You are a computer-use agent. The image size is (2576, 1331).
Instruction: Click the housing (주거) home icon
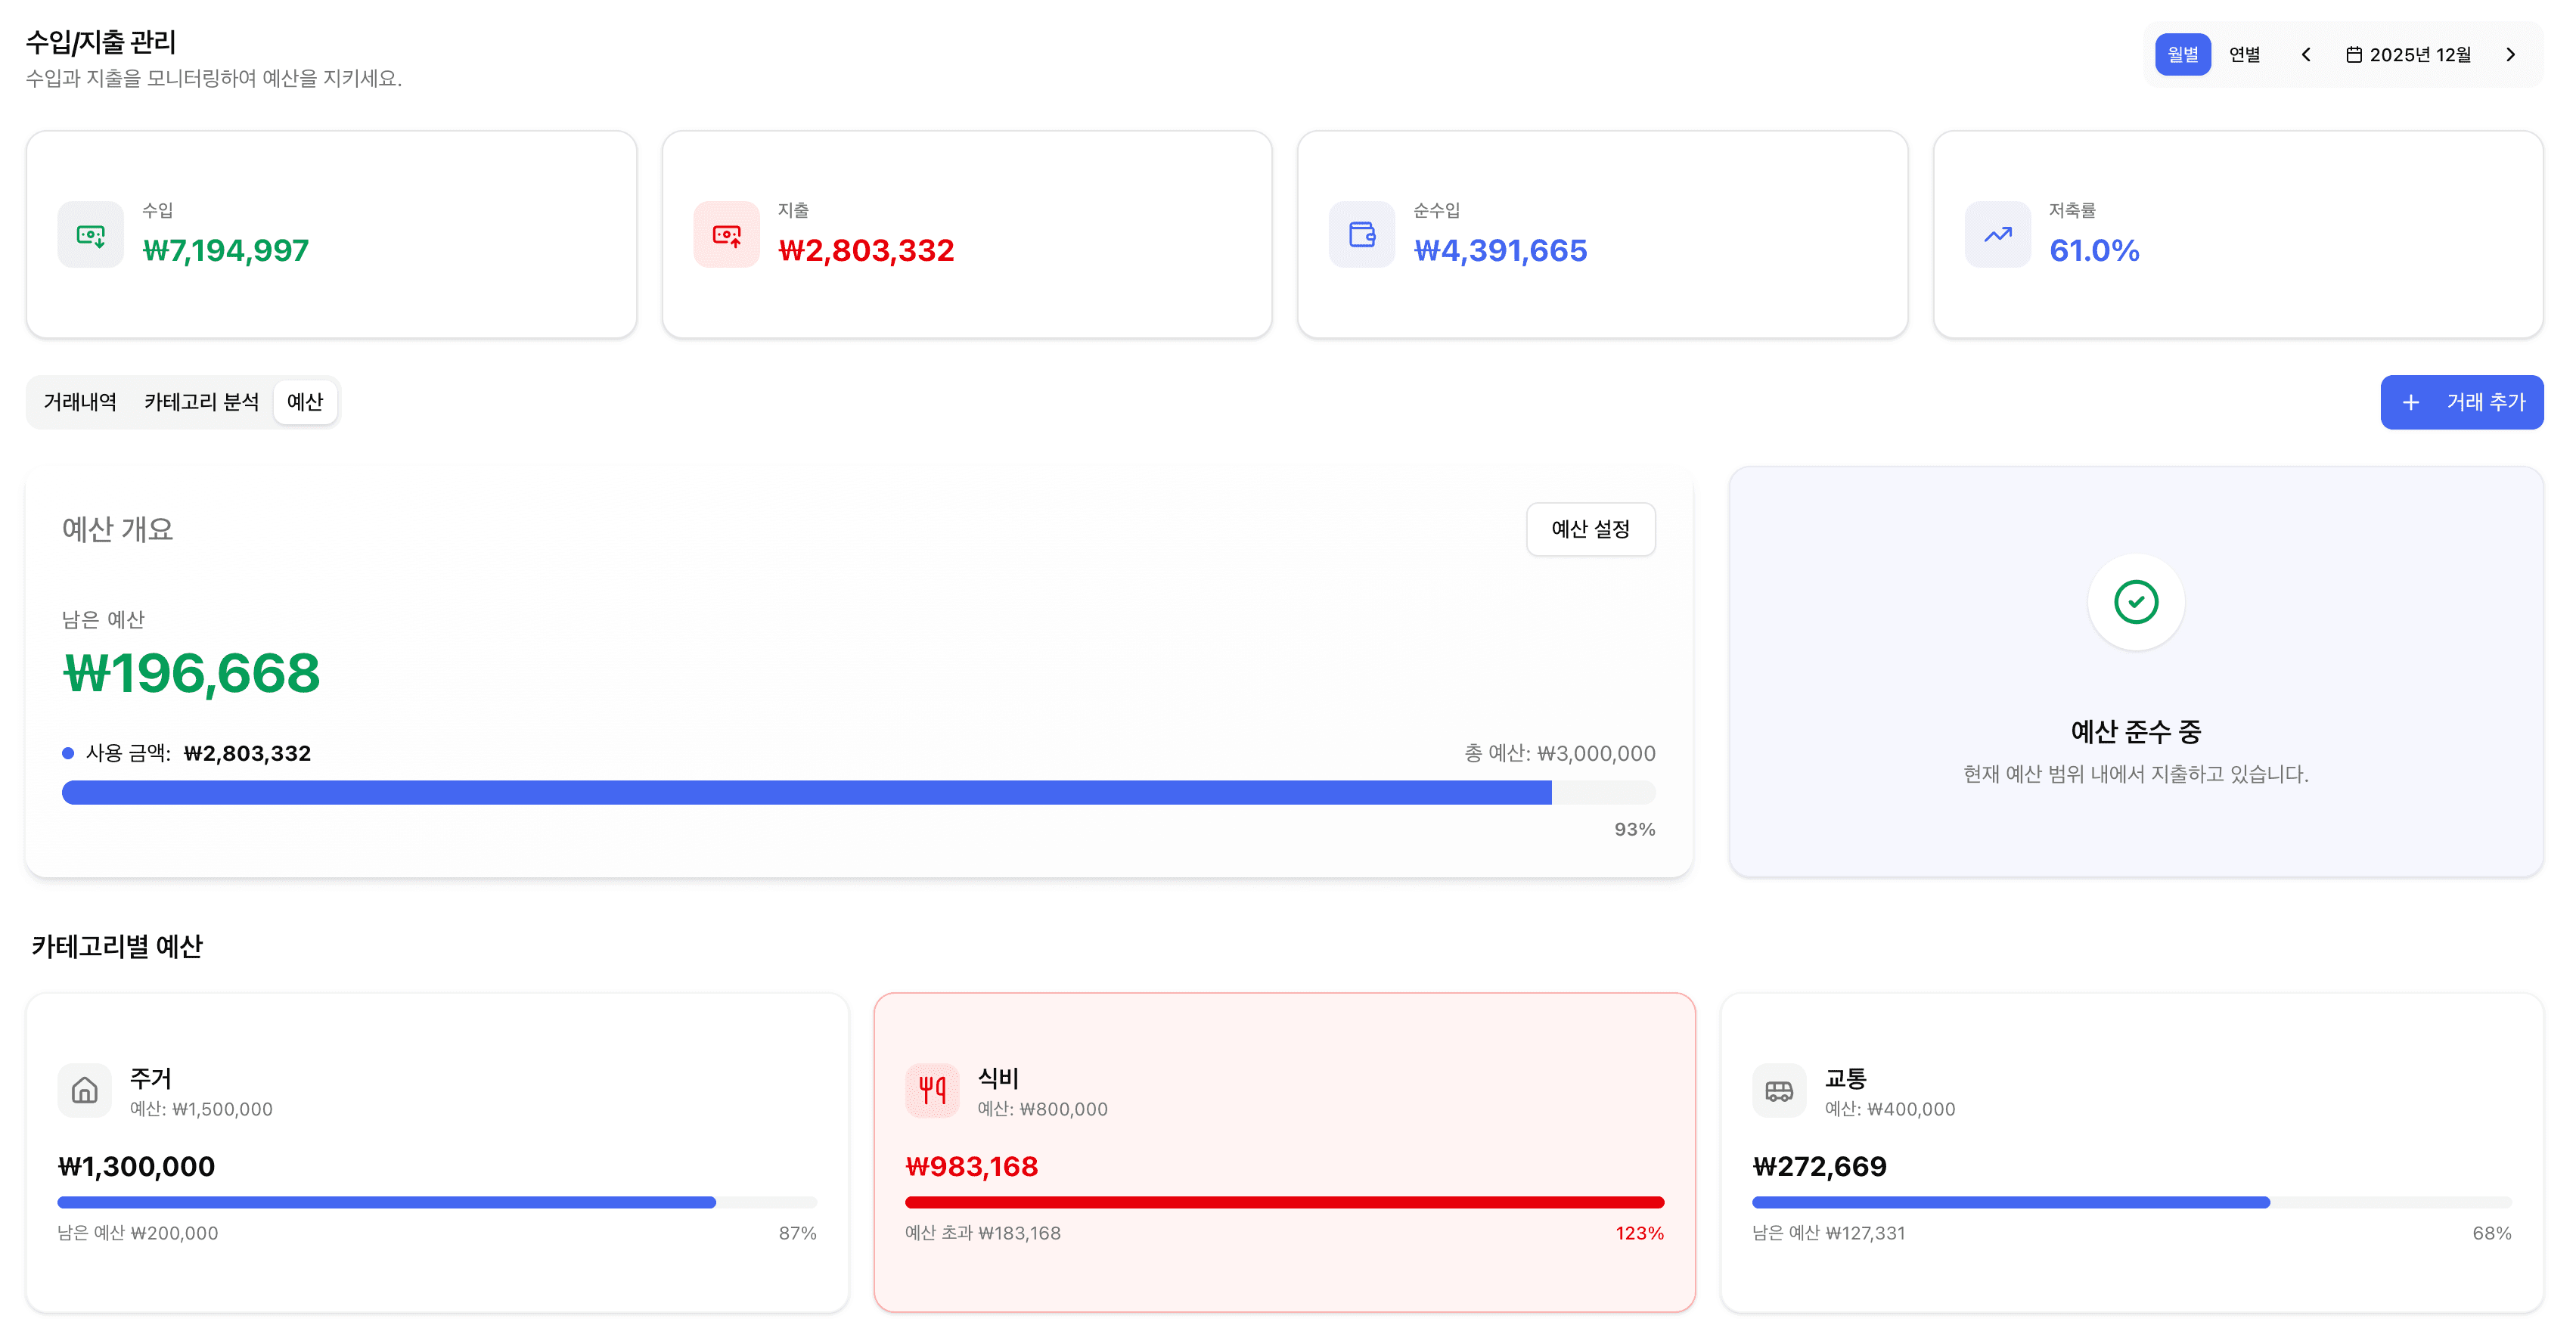tap(85, 1090)
